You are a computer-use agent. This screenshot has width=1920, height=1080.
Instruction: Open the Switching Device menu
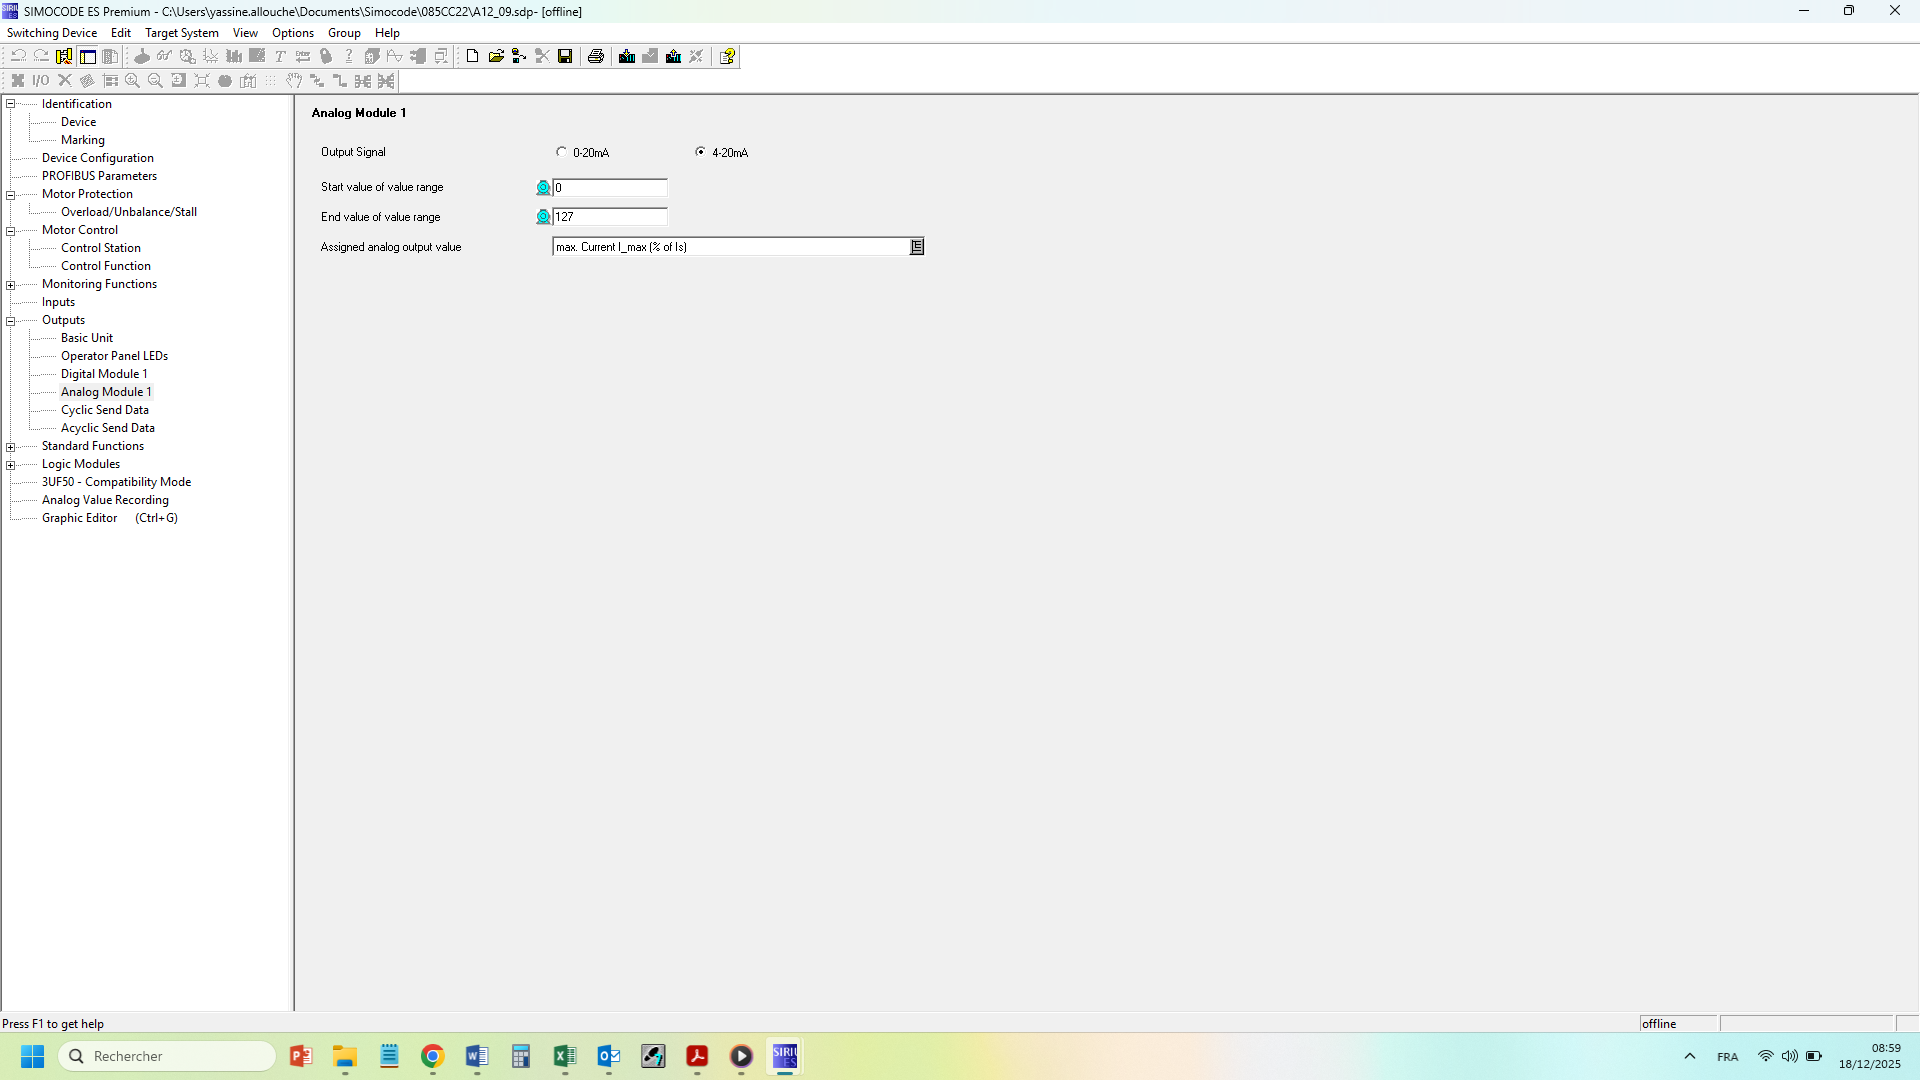(52, 33)
